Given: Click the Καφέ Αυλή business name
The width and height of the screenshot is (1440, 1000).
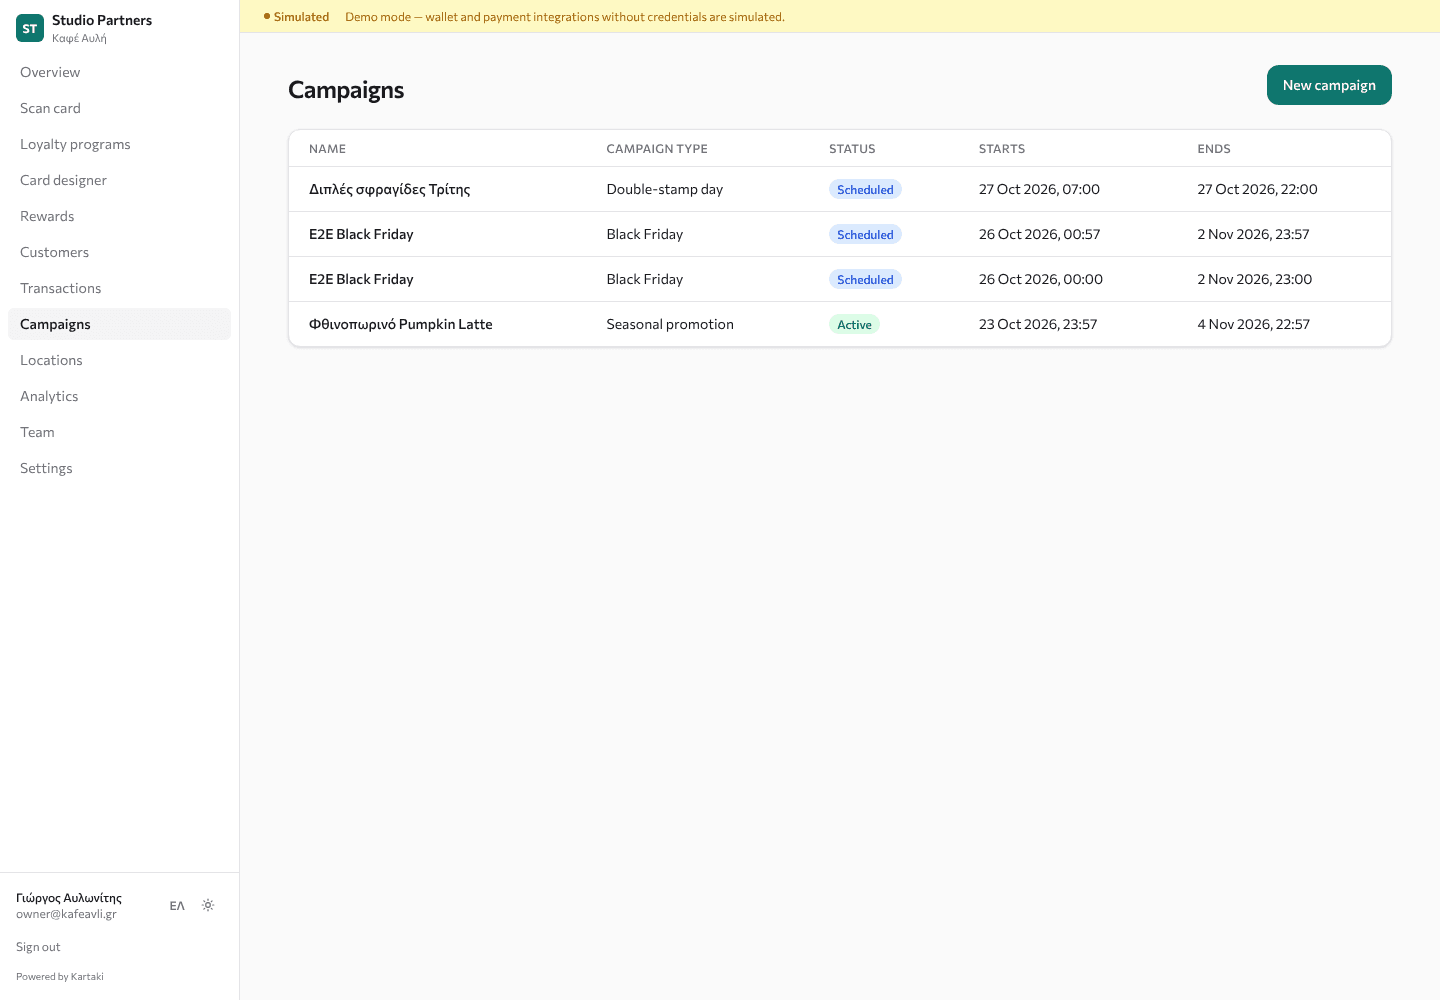Looking at the screenshot, I should tap(79, 38).
